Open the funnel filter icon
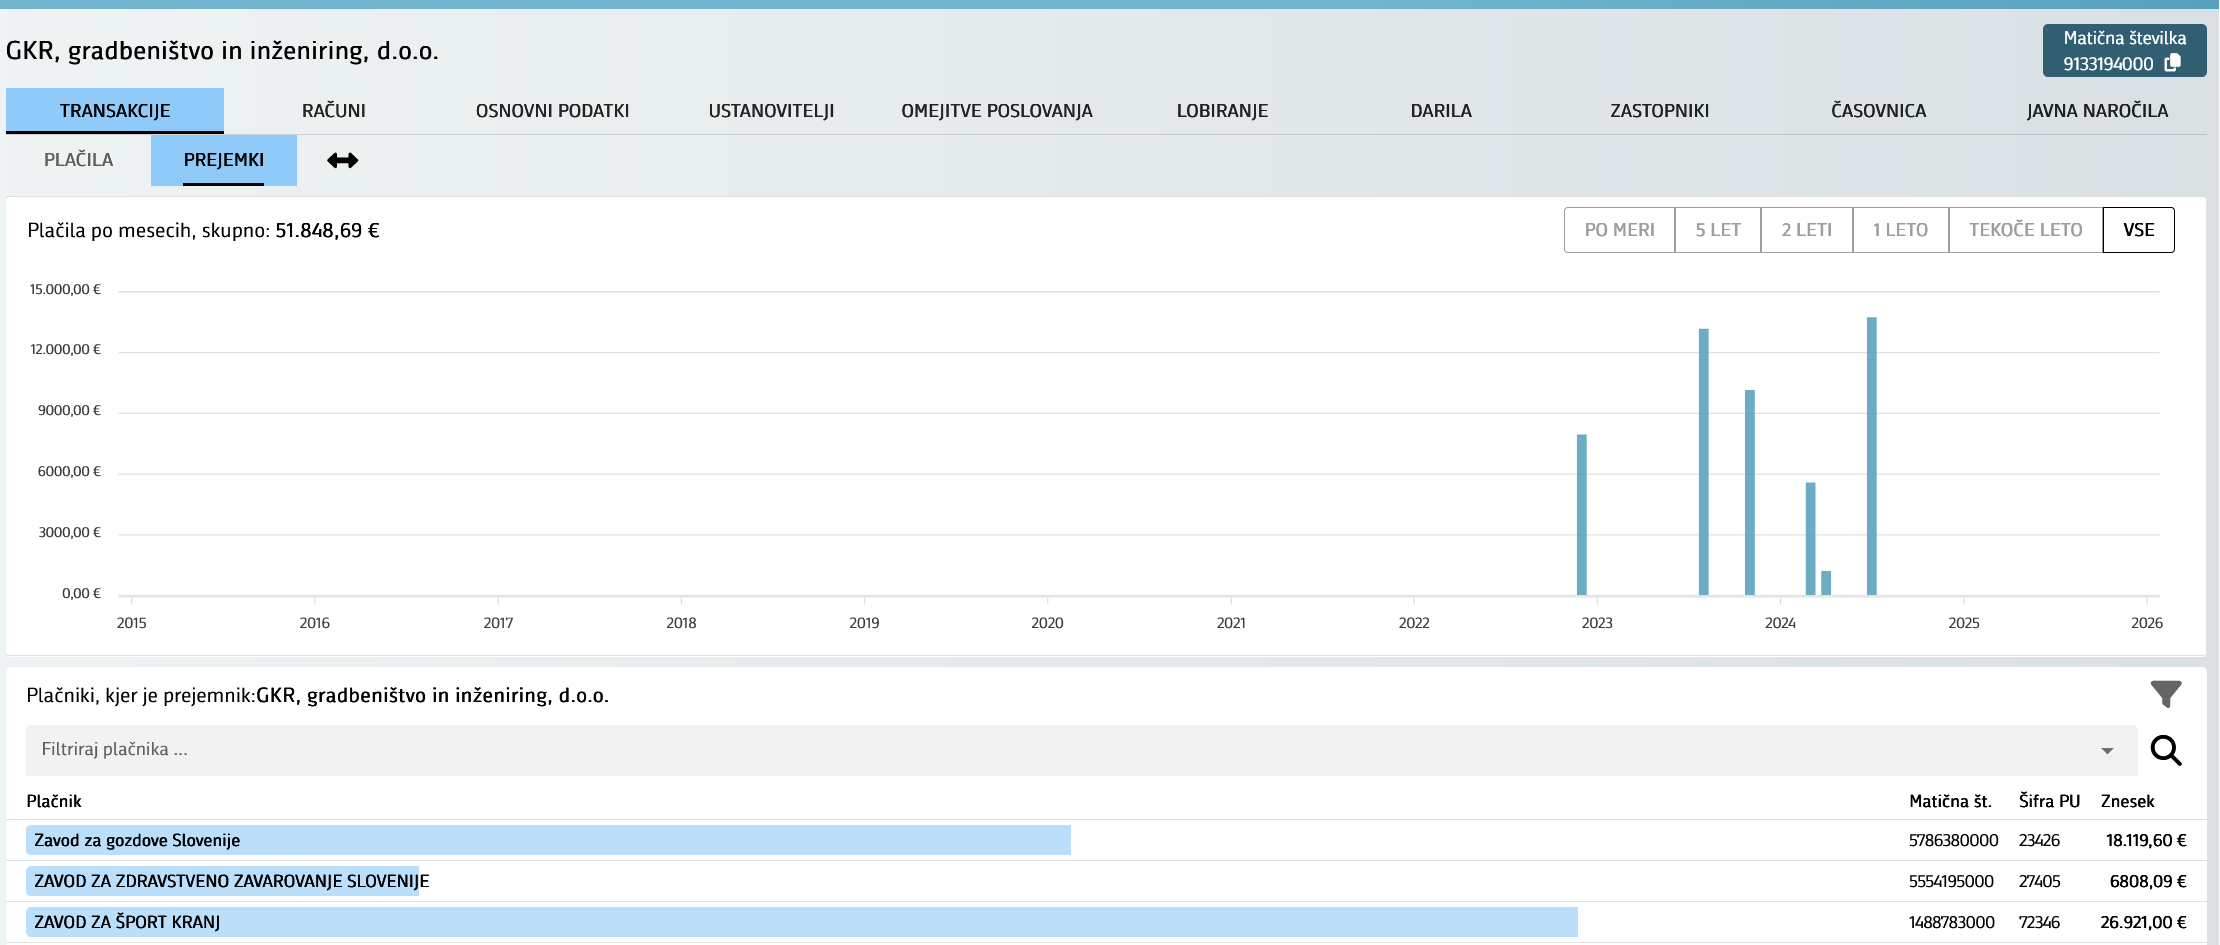This screenshot has width=2220, height=945. [2165, 693]
